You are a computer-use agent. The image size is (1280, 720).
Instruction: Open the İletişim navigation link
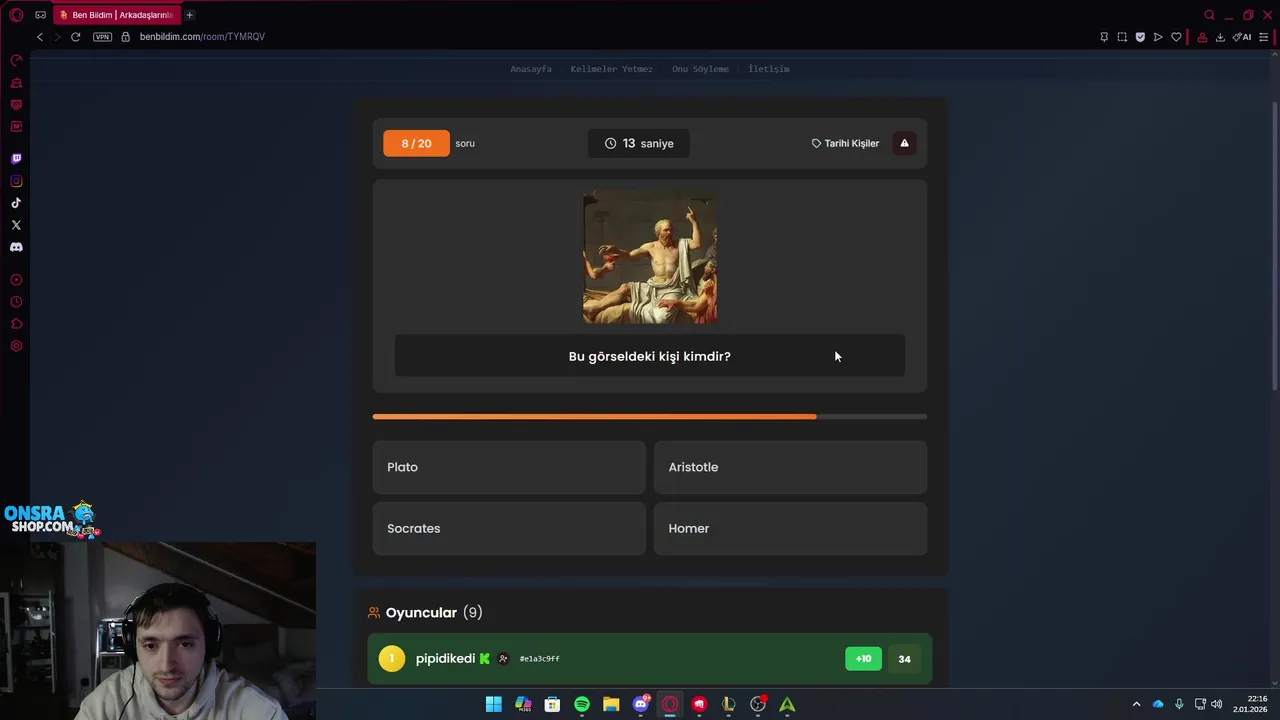tap(769, 69)
